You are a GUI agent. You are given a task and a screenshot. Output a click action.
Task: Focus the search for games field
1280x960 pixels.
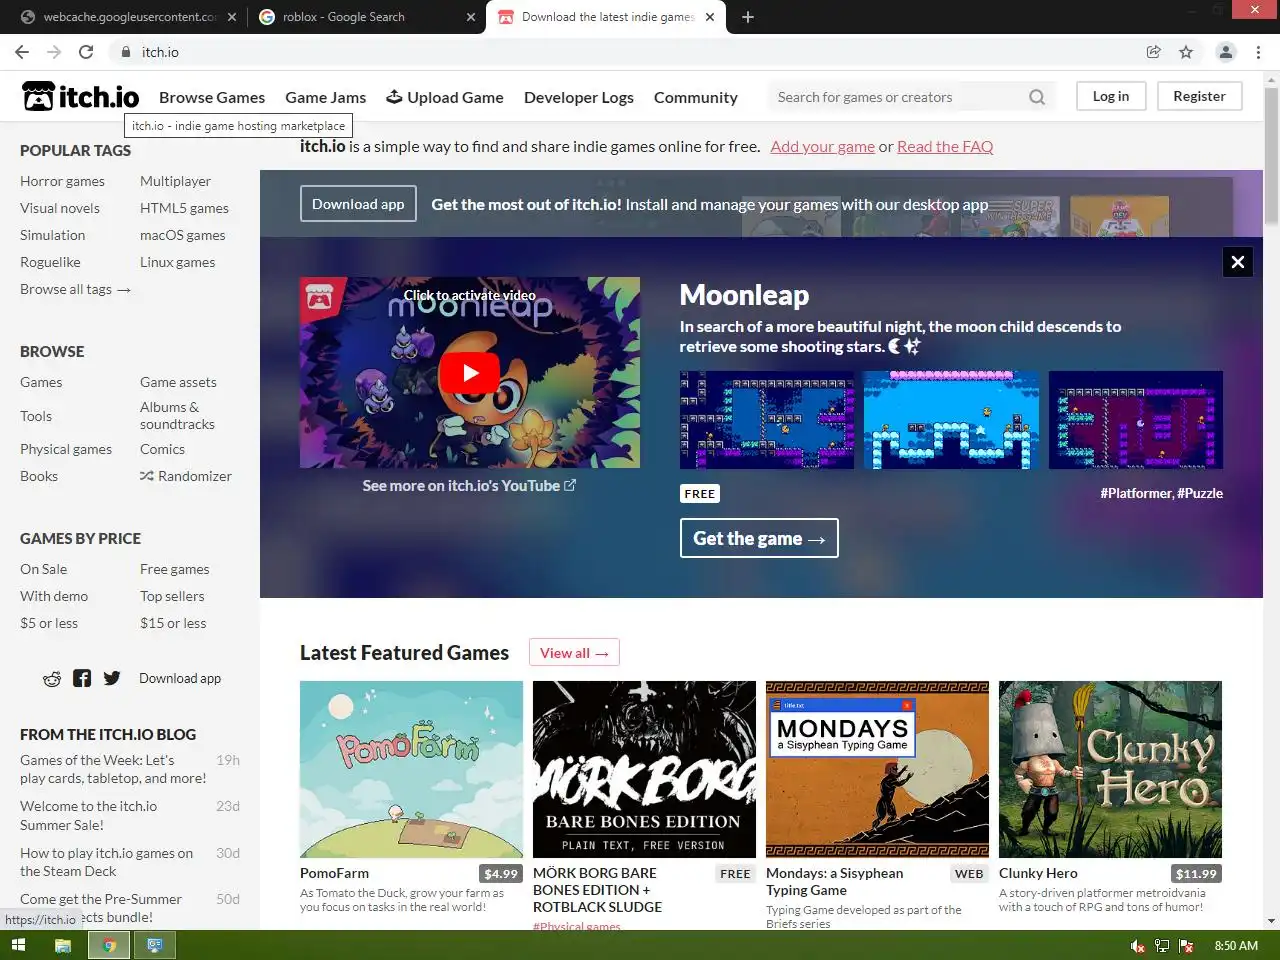point(900,97)
